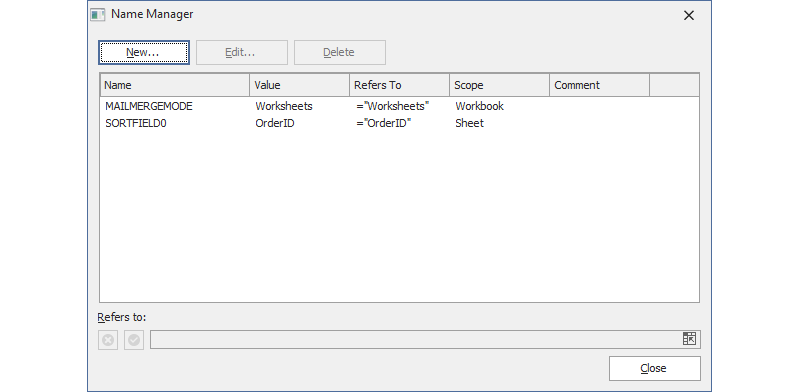The width and height of the screenshot is (800, 392).
Task: Close the Name Manager dialog with X
Action: tap(689, 16)
